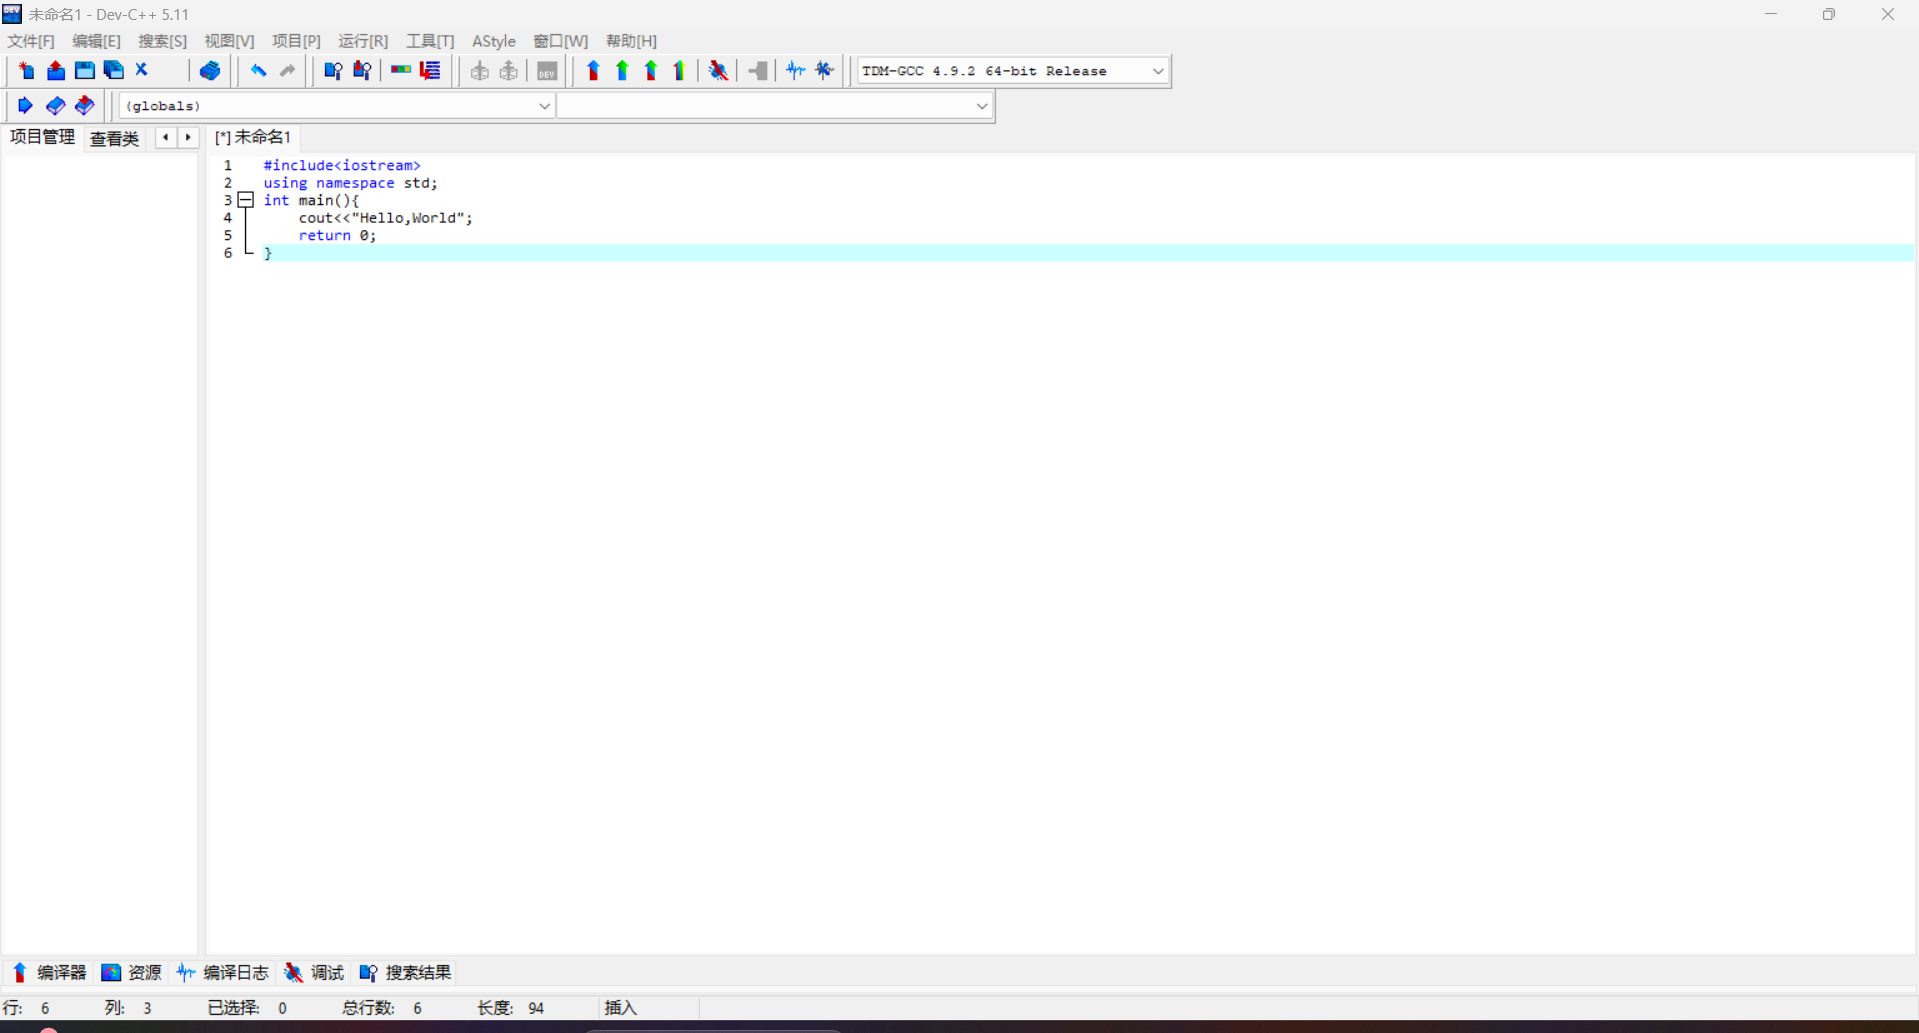This screenshot has height=1033, width=1919.
Task: Click the Find magnifier icon
Action: coord(333,71)
